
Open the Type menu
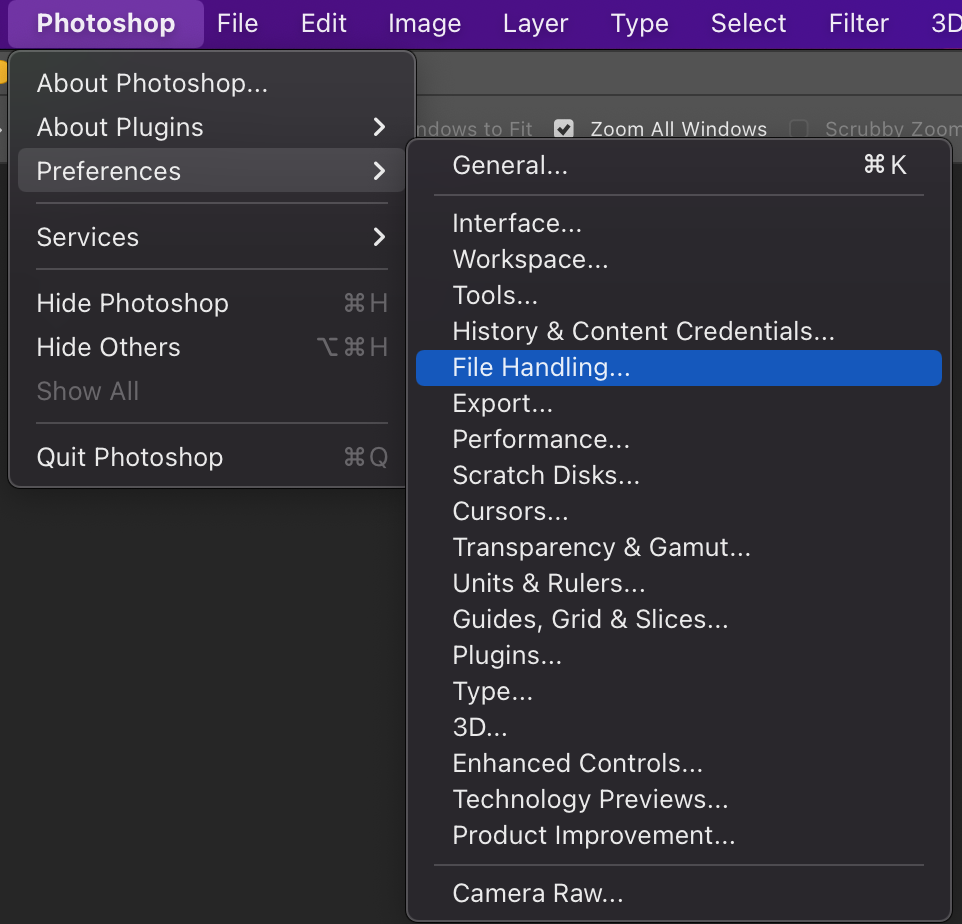639,23
